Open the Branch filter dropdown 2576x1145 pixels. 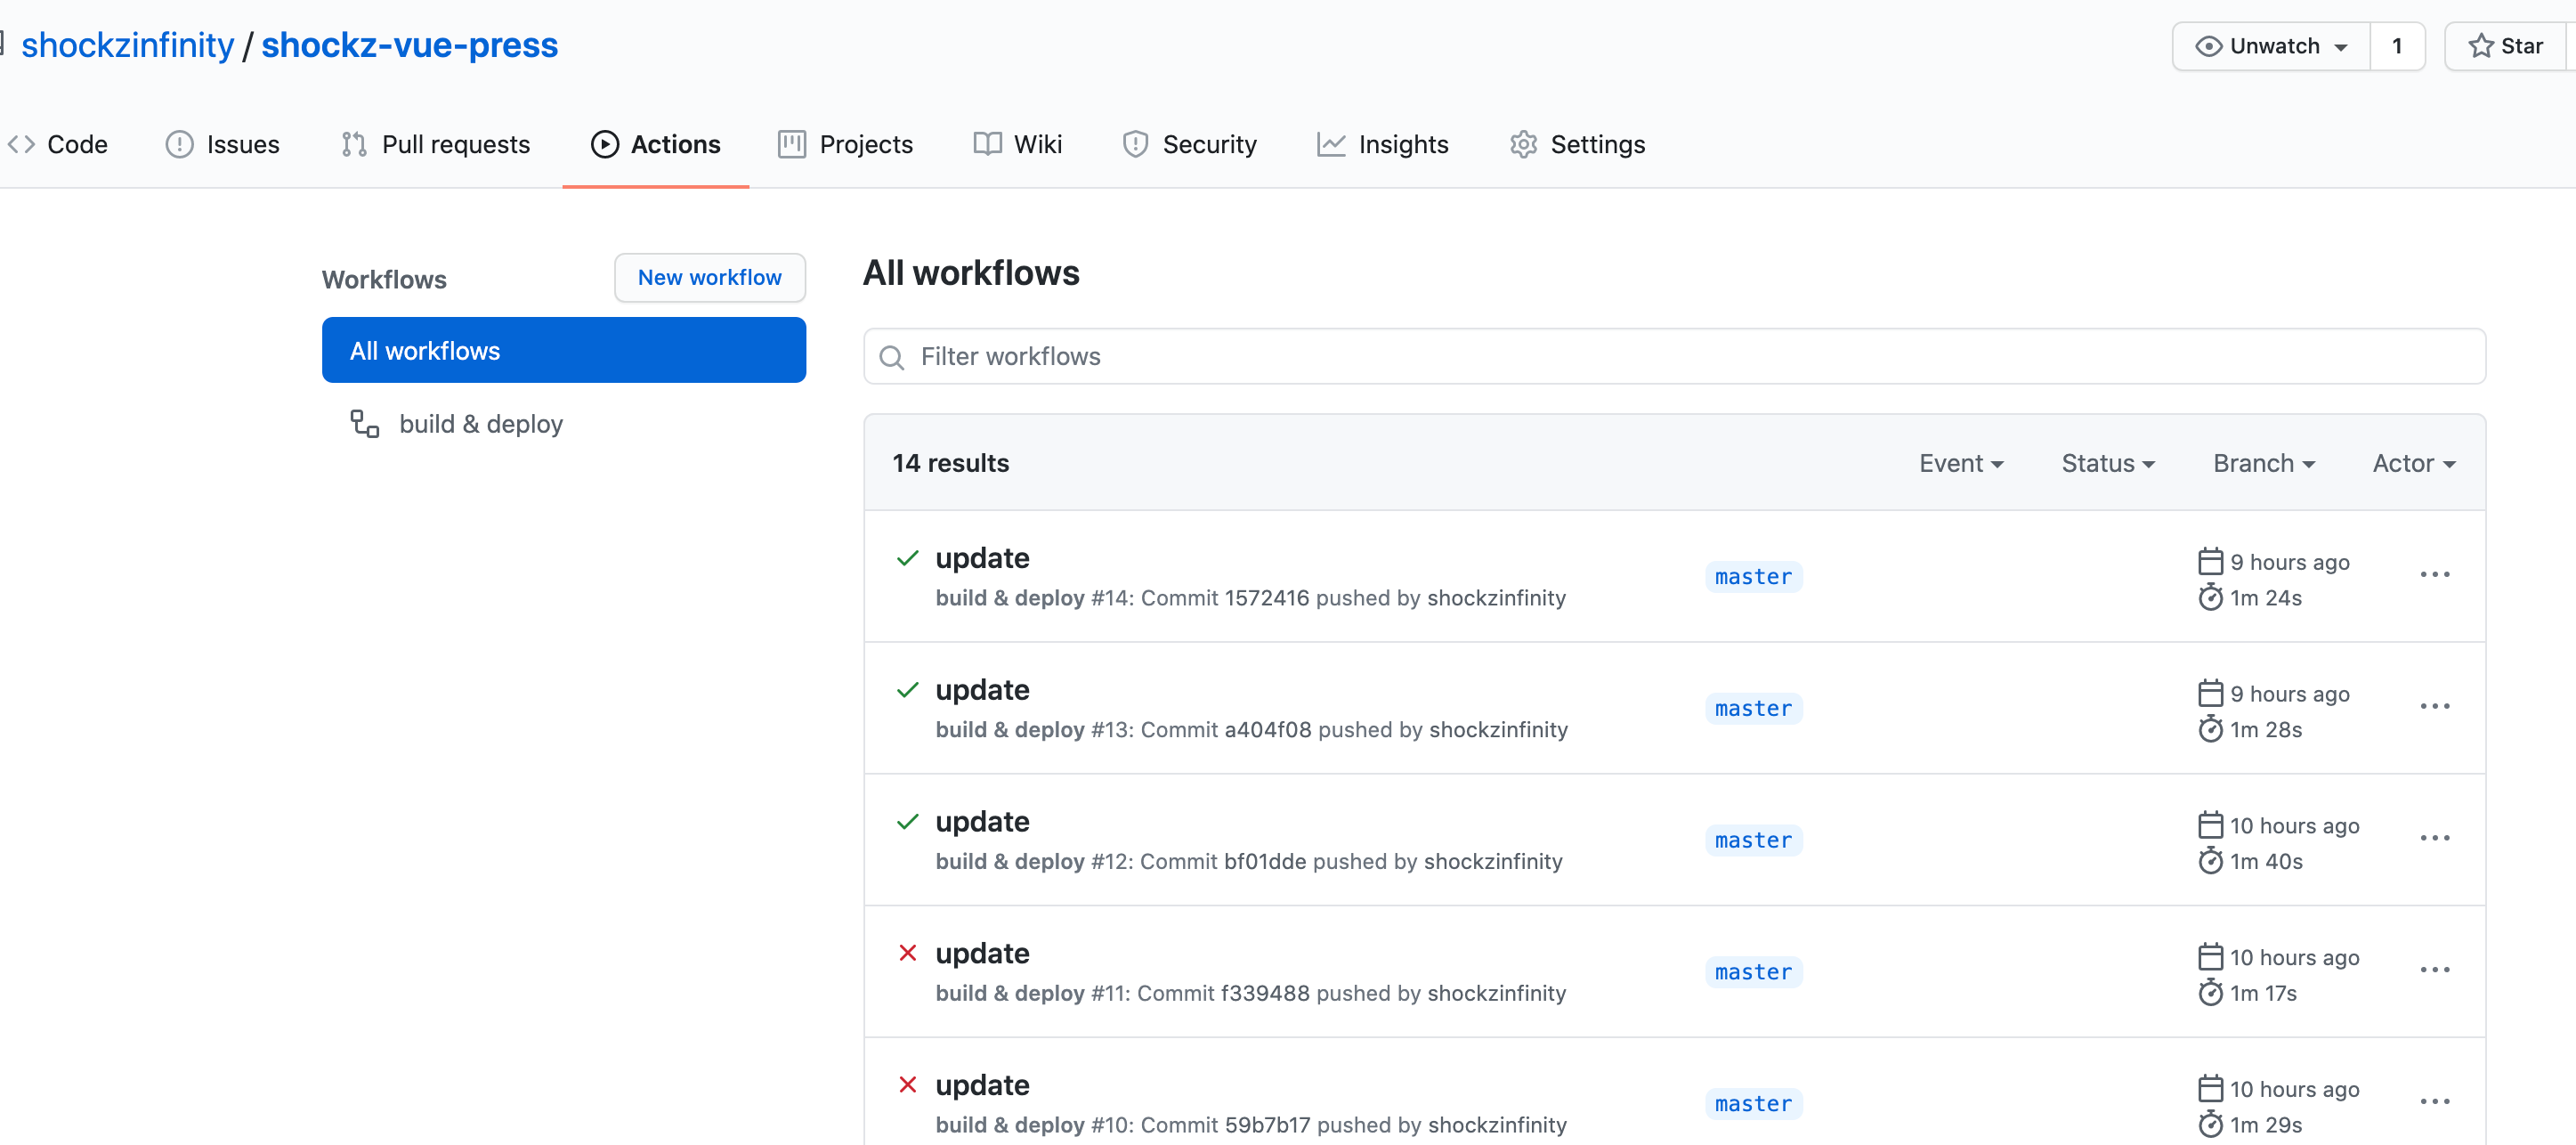coord(2263,463)
